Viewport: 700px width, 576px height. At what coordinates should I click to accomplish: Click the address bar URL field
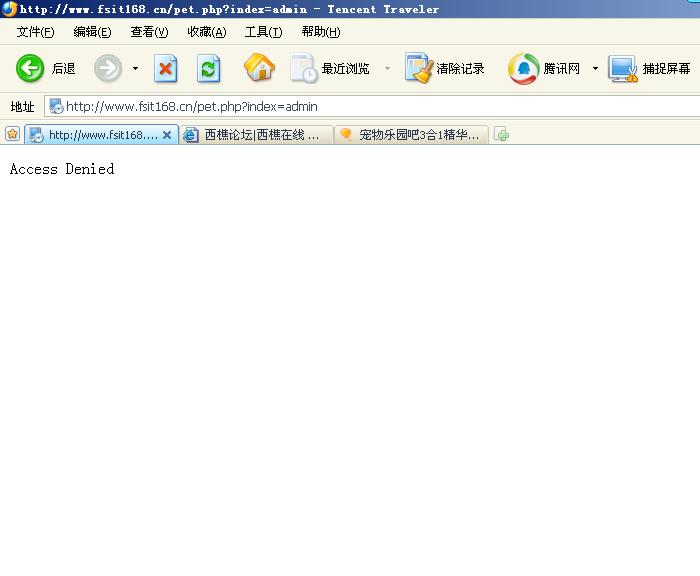[x=372, y=106]
